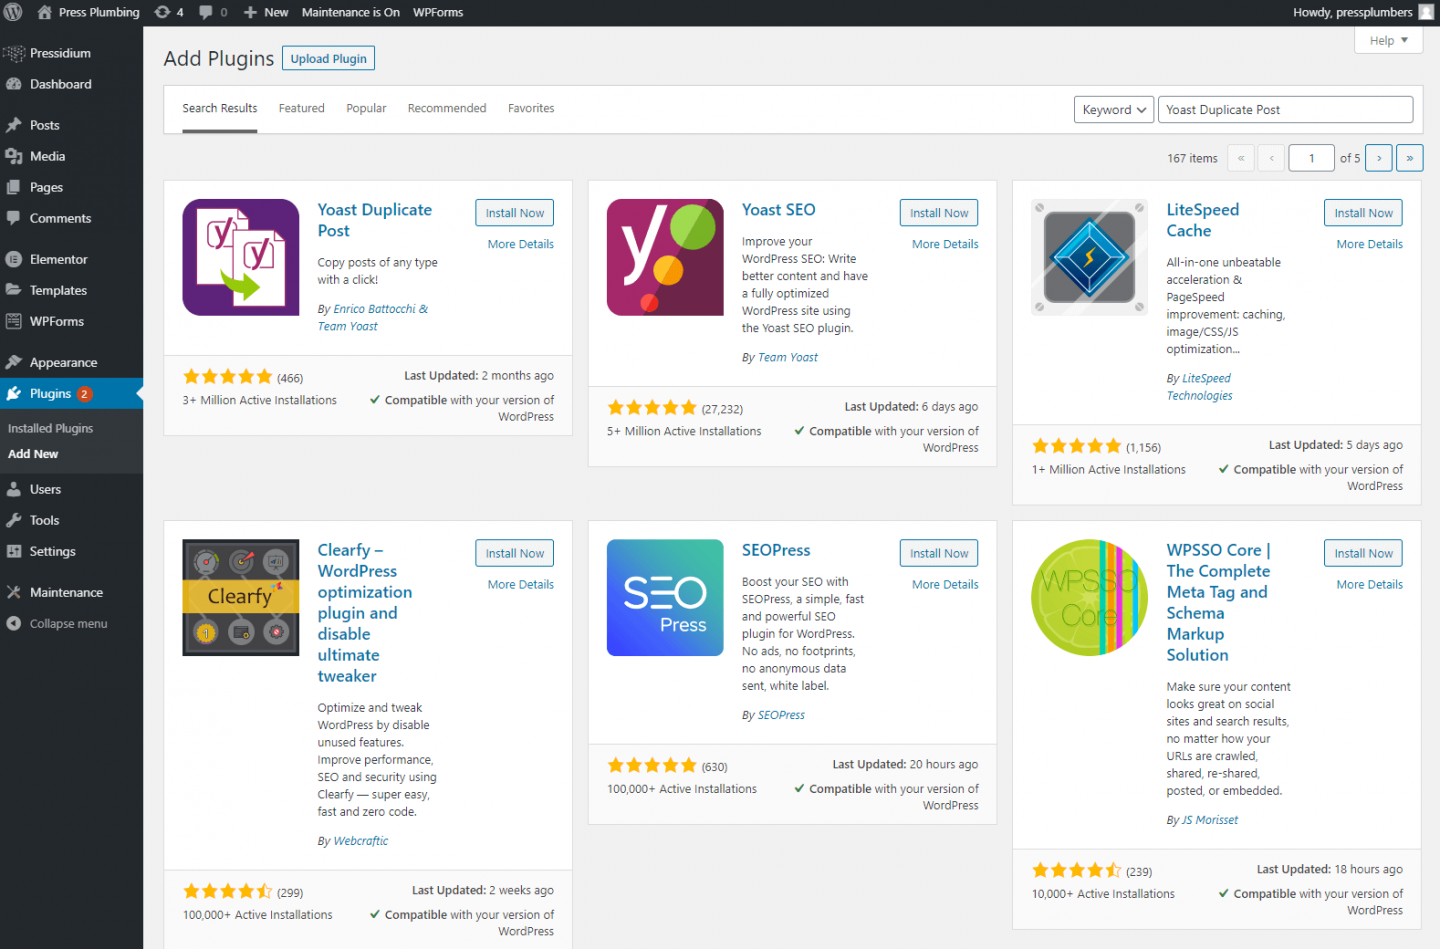Click the Settings sliders icon

[14, 551]
